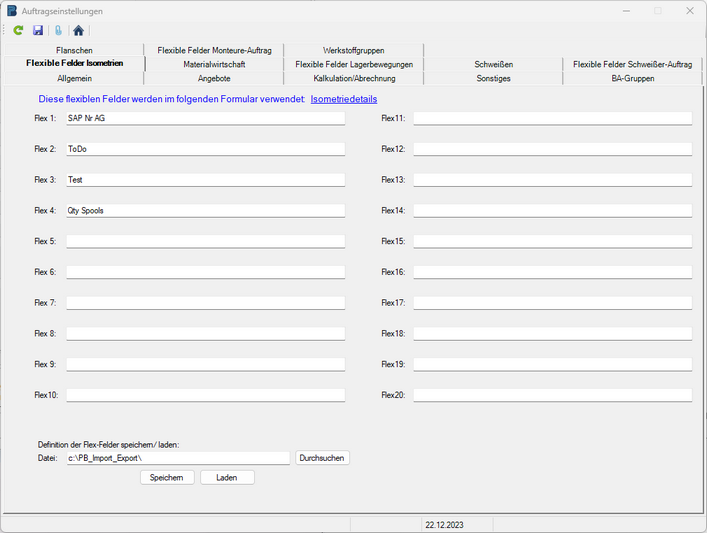Open the BA-Gruppen tab
Screen dimensions: 707x533
632,78
